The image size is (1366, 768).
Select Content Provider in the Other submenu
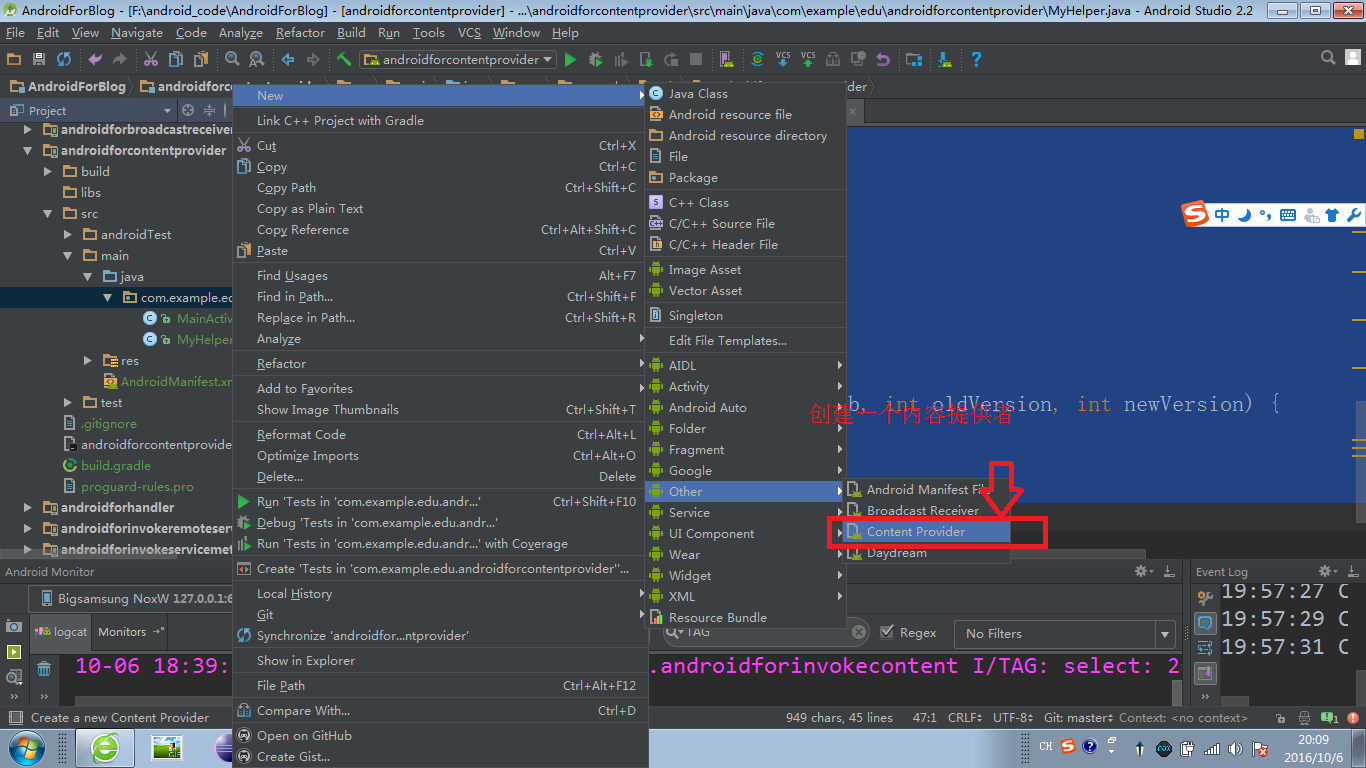click(x=928, y=532)
